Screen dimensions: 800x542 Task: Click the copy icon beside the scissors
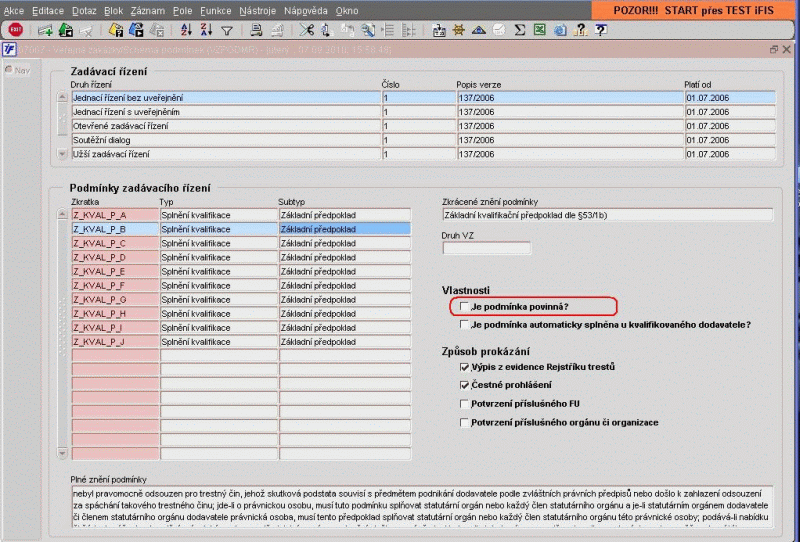[x=327, y=30]
